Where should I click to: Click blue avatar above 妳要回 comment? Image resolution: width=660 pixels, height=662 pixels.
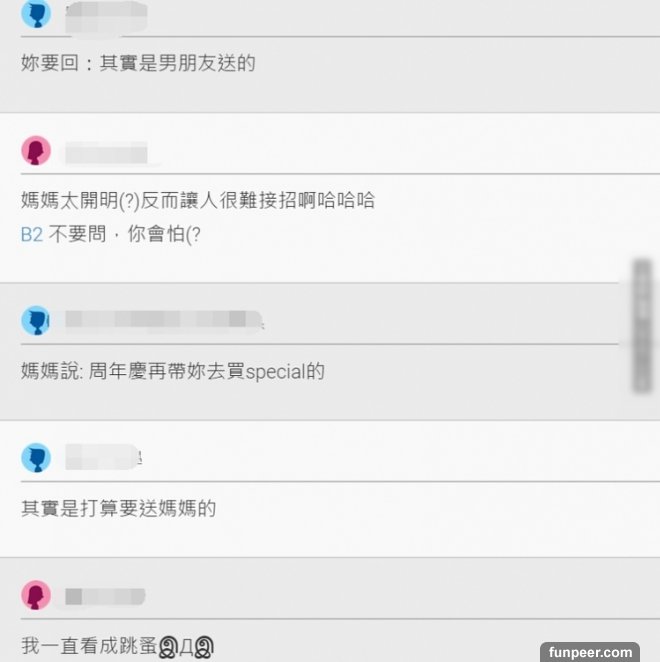point(36,14)
